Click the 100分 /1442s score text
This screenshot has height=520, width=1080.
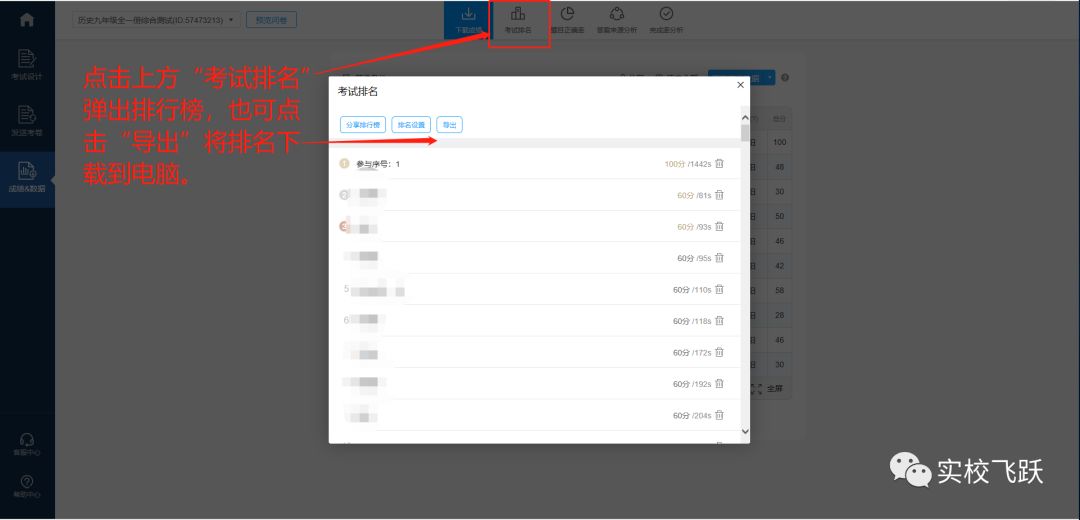[687, 164]
